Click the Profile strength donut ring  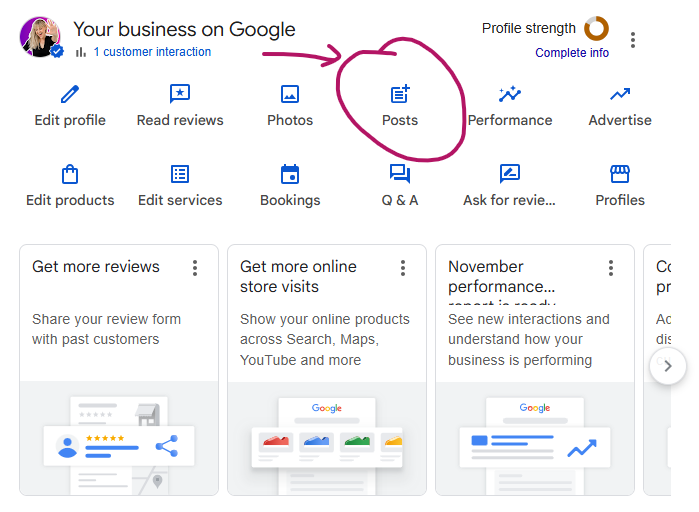596,29
